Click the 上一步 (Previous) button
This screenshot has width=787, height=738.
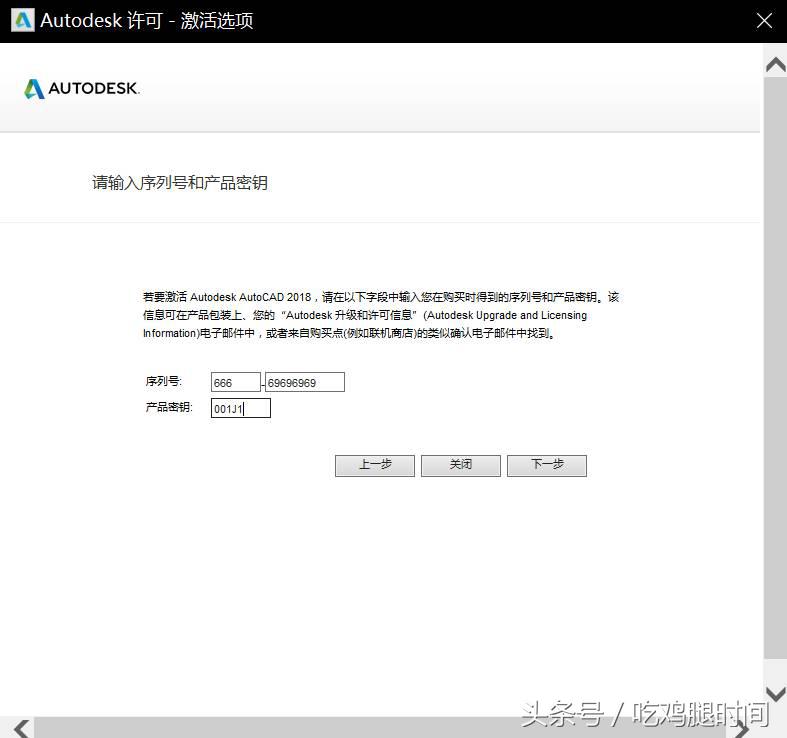tap(375, 465)
